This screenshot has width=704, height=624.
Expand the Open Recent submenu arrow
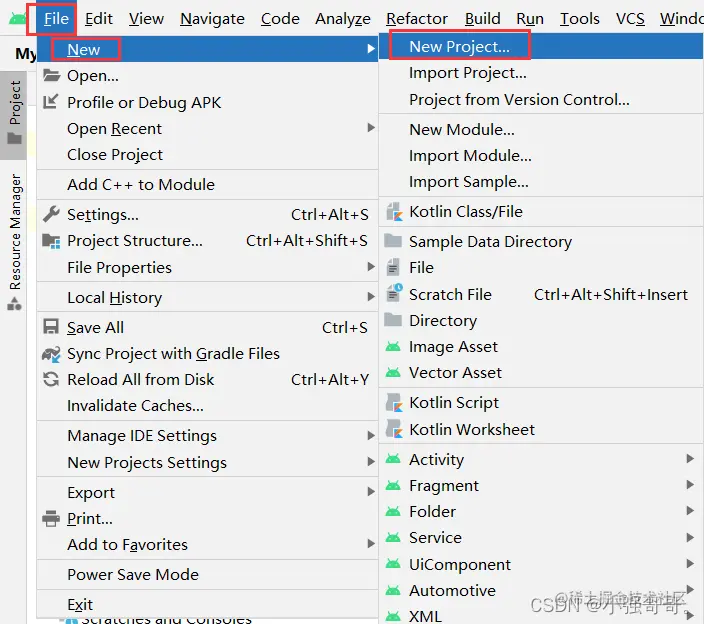(x=371, y=128)
